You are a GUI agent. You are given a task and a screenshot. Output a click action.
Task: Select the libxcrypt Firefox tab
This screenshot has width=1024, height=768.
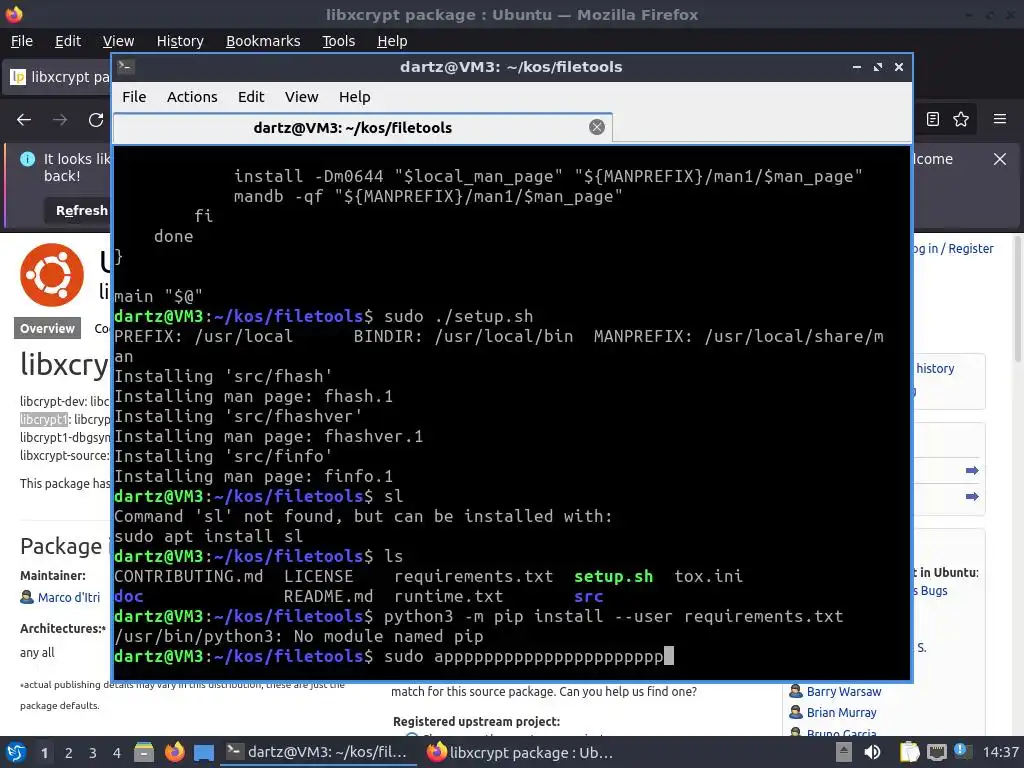(x=59, y=76)
